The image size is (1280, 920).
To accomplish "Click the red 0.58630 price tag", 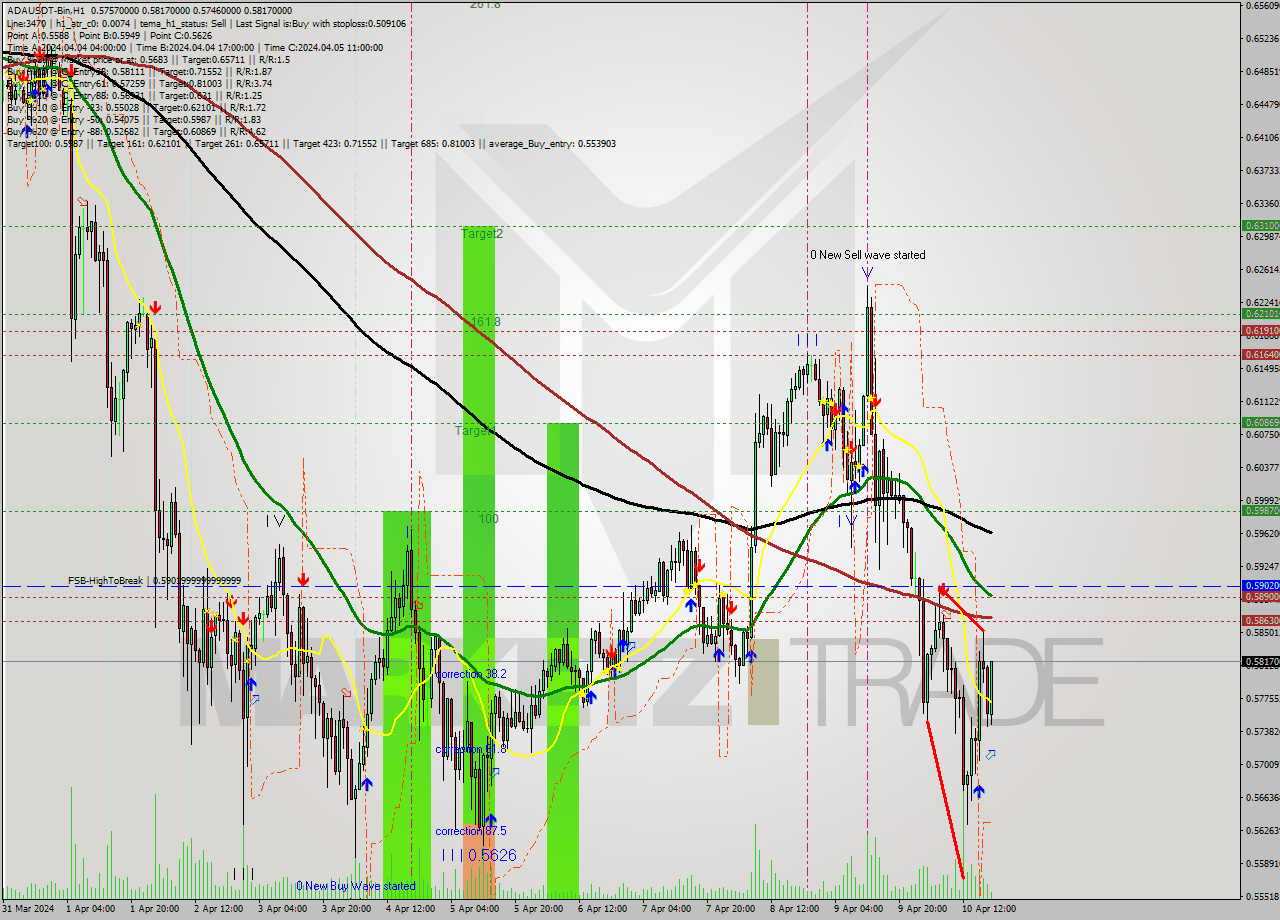I will tap(1260, 620).
